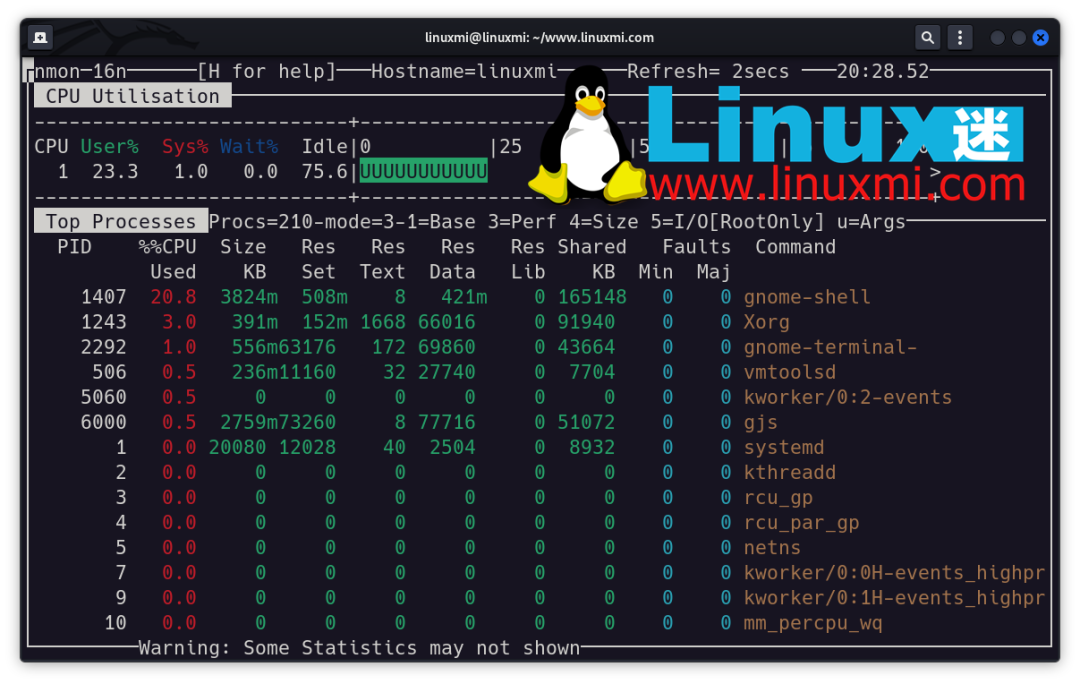
Task: Open new terminal tab icon in title bar
Action: (40, 37)
